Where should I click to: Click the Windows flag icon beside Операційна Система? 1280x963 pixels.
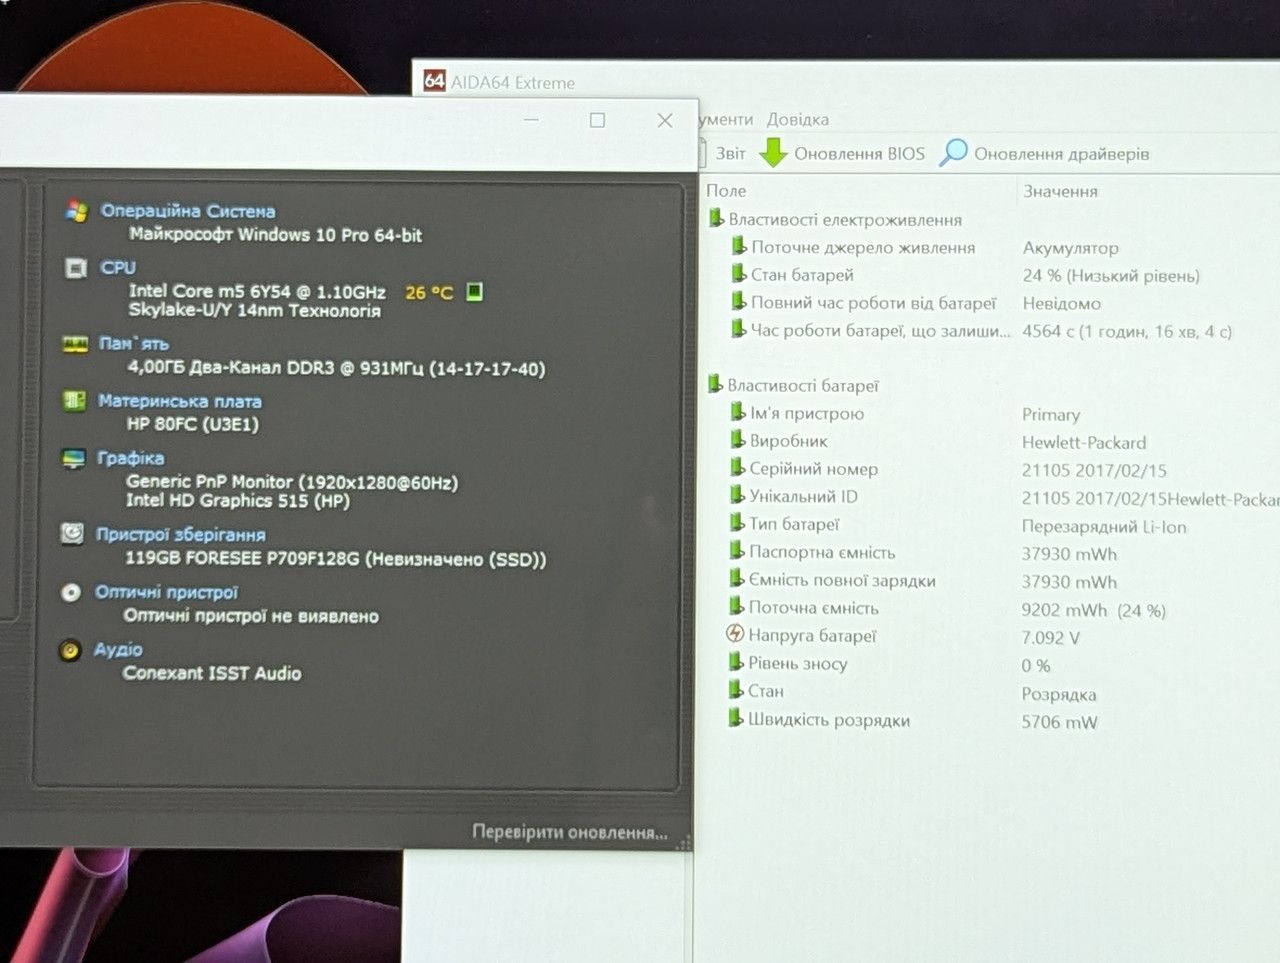click(76, 210)
